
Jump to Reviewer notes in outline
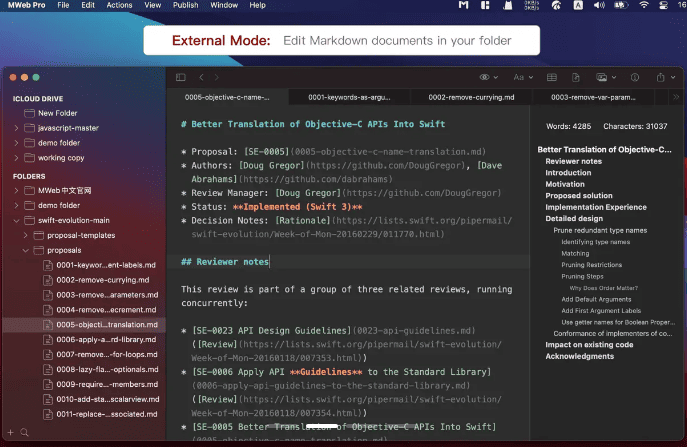(573, 161)
